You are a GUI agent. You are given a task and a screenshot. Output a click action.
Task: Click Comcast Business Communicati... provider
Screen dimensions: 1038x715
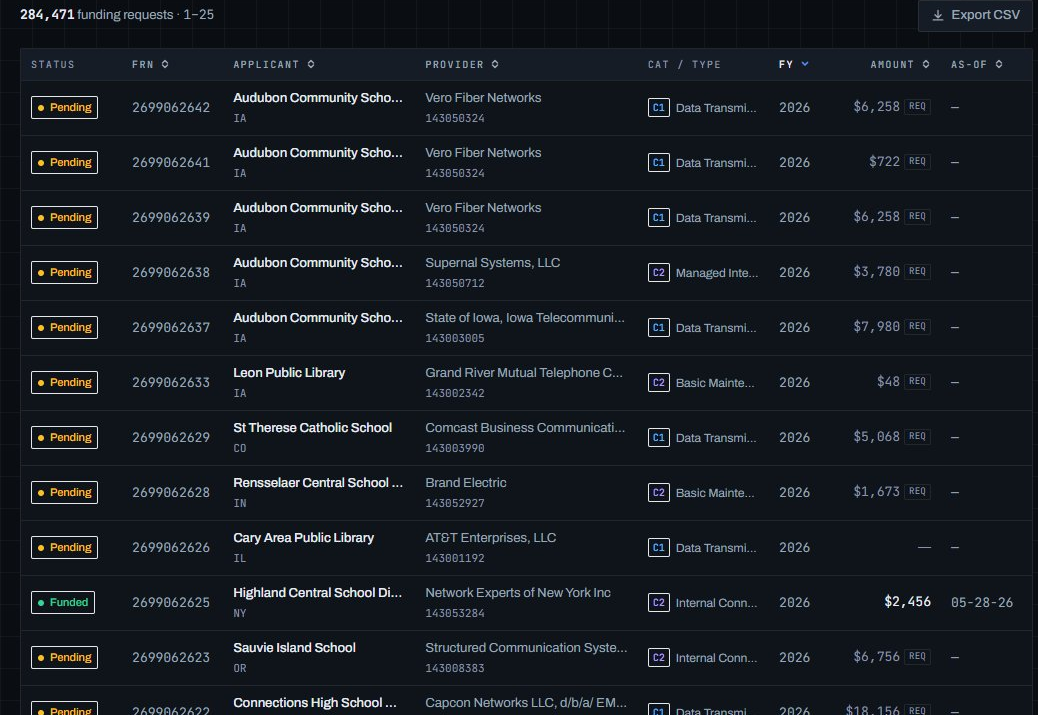click(x=525, y=428)
